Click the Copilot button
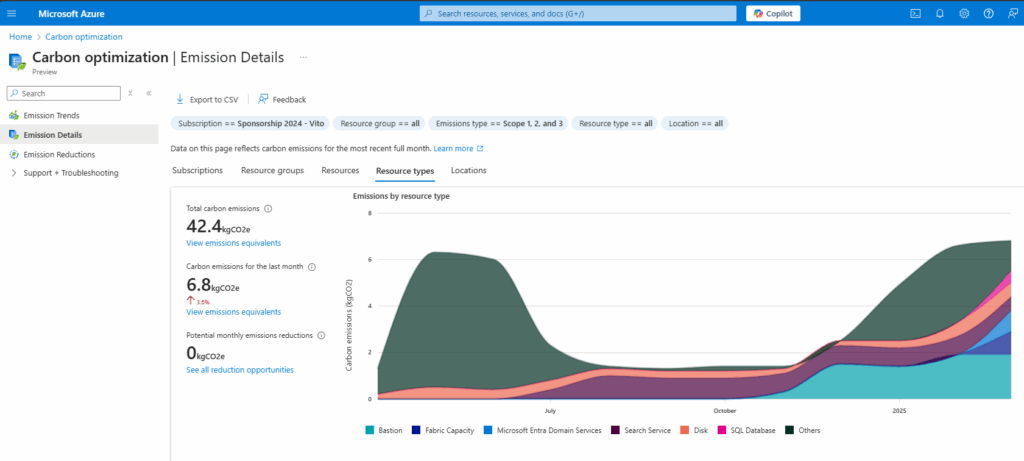Screen dimensions: 1024x461 click(773, 13)
